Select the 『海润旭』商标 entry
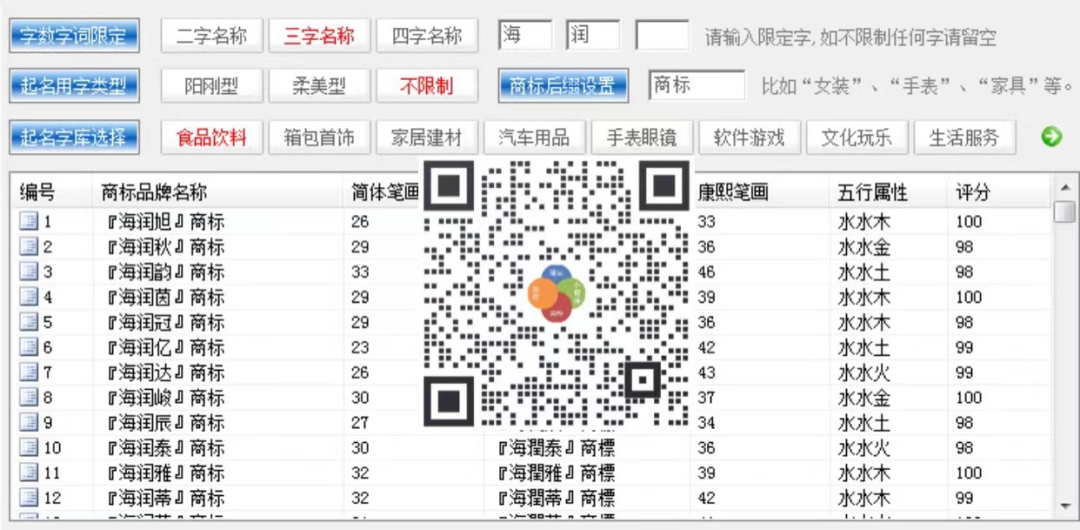 pos(165,222)
